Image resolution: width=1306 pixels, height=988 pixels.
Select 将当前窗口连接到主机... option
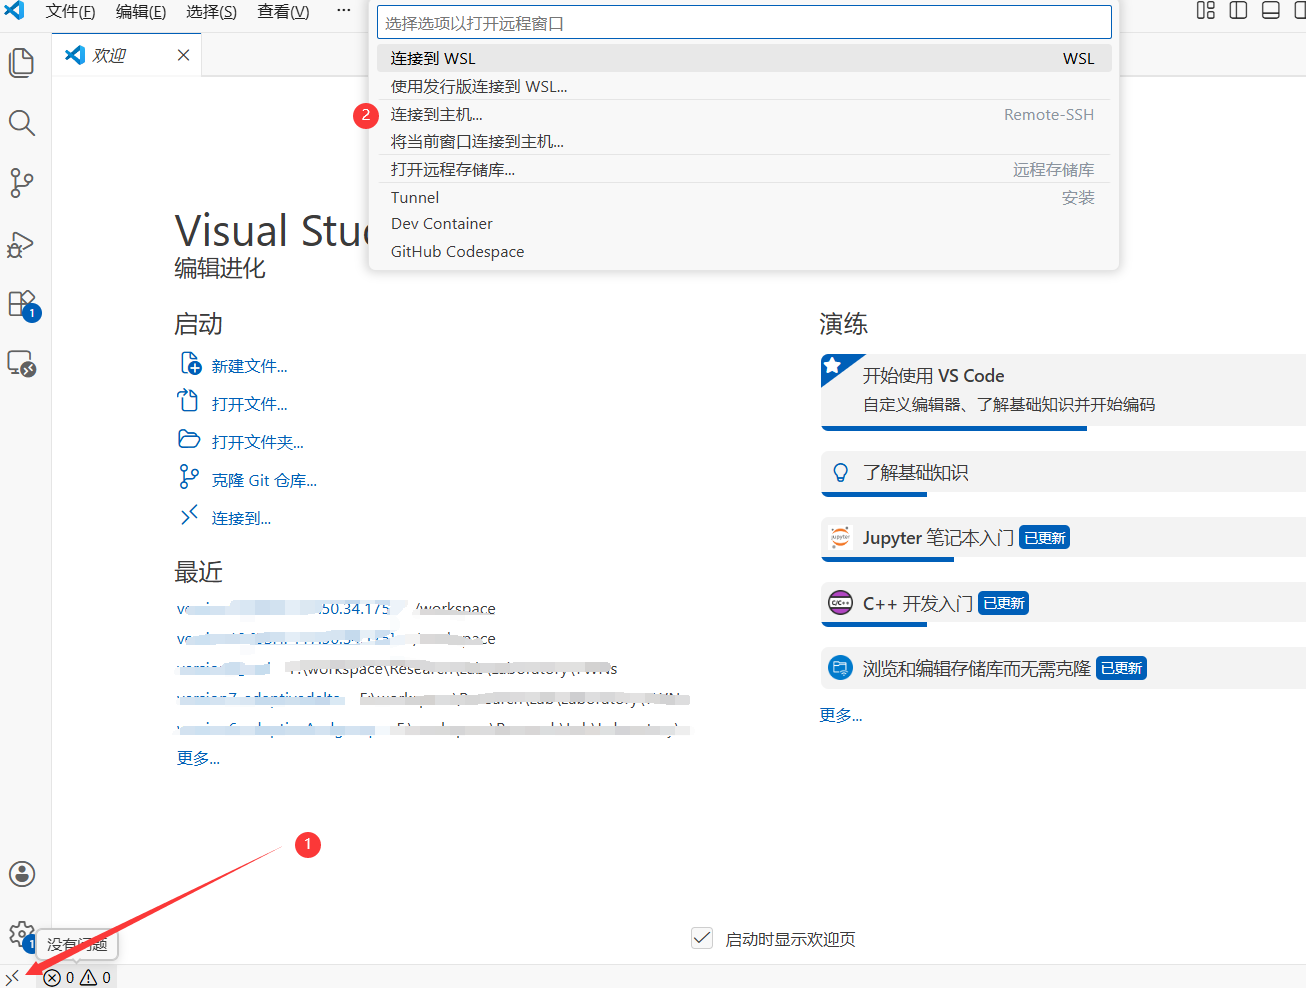744,141
